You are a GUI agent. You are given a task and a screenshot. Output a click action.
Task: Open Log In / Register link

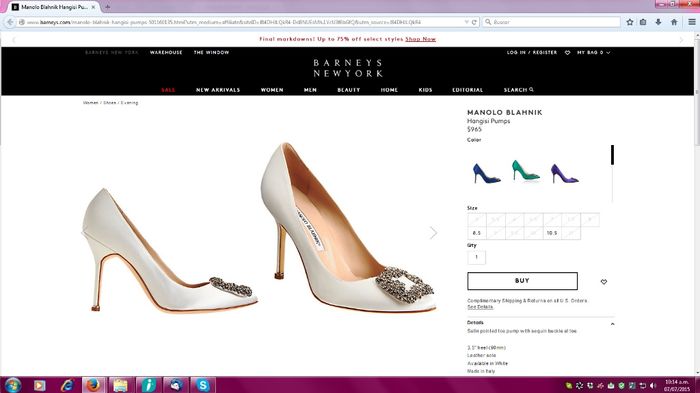pyautogui.click(x=532, y=53)
